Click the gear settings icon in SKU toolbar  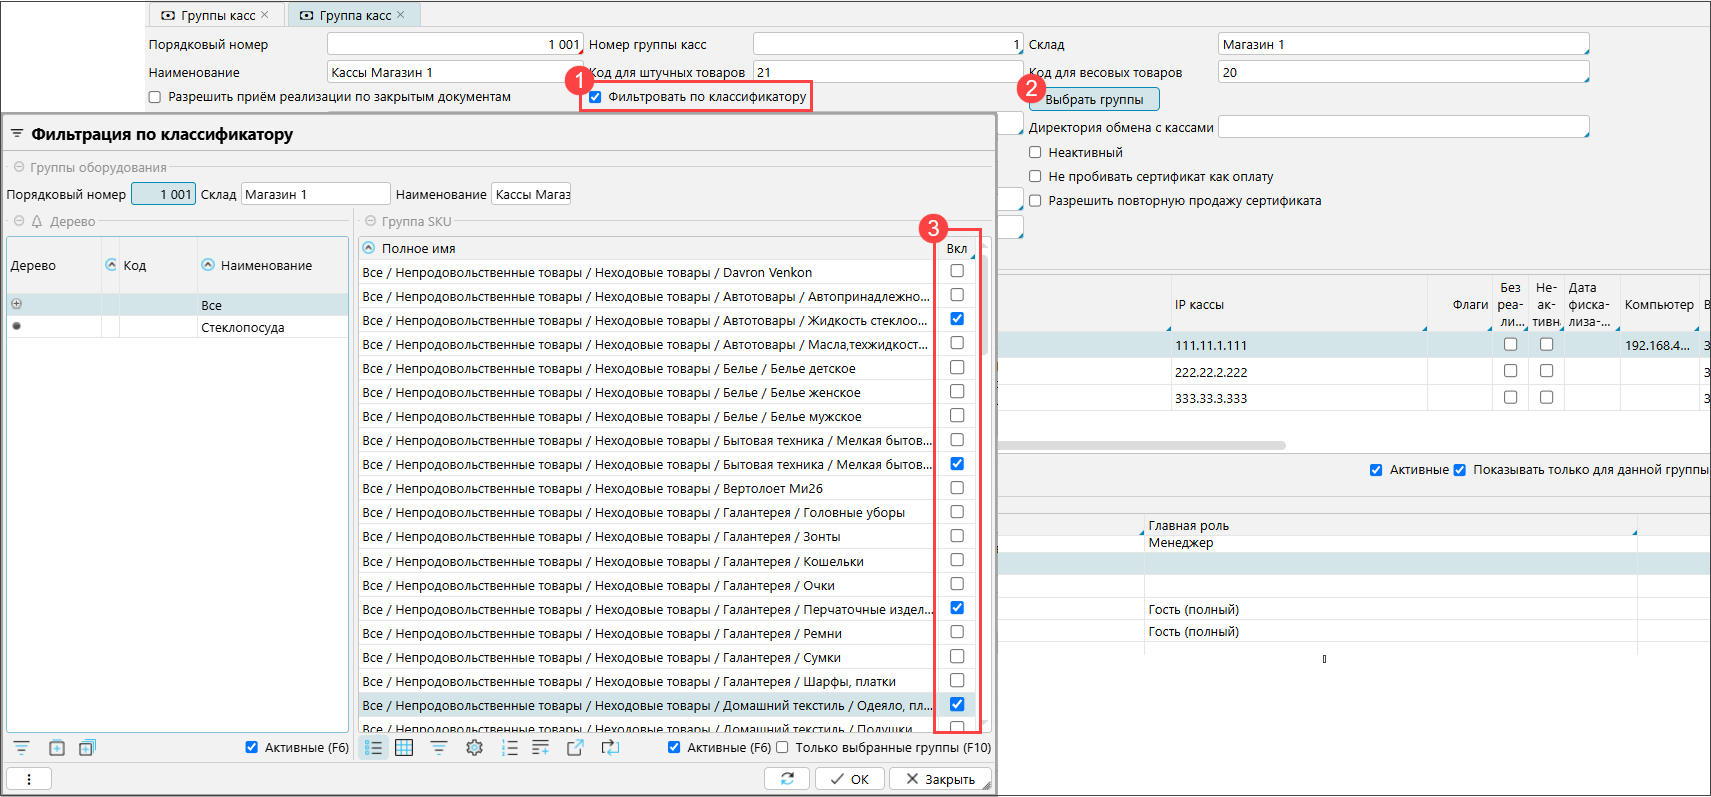point(474,748)
